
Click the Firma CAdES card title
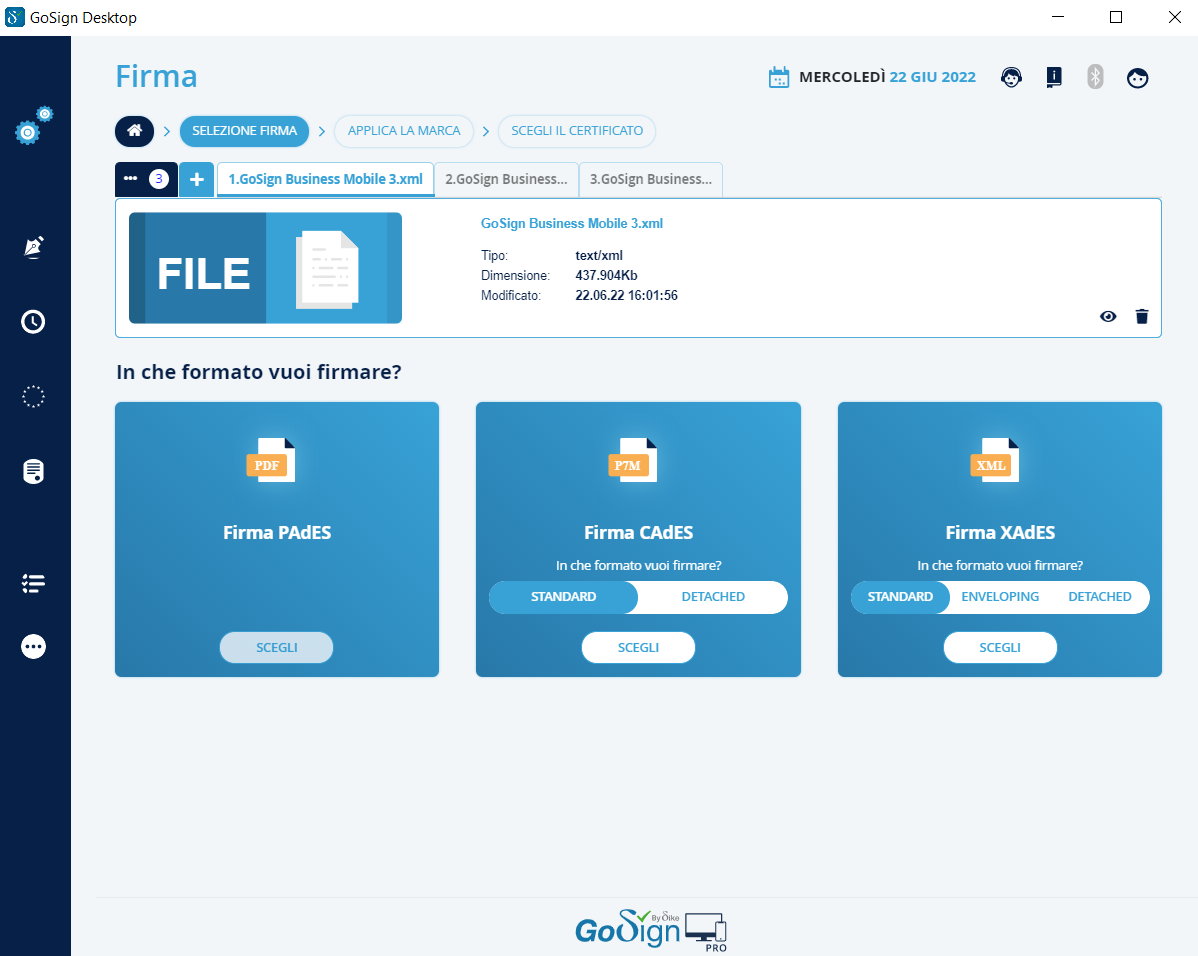(638, 533)
